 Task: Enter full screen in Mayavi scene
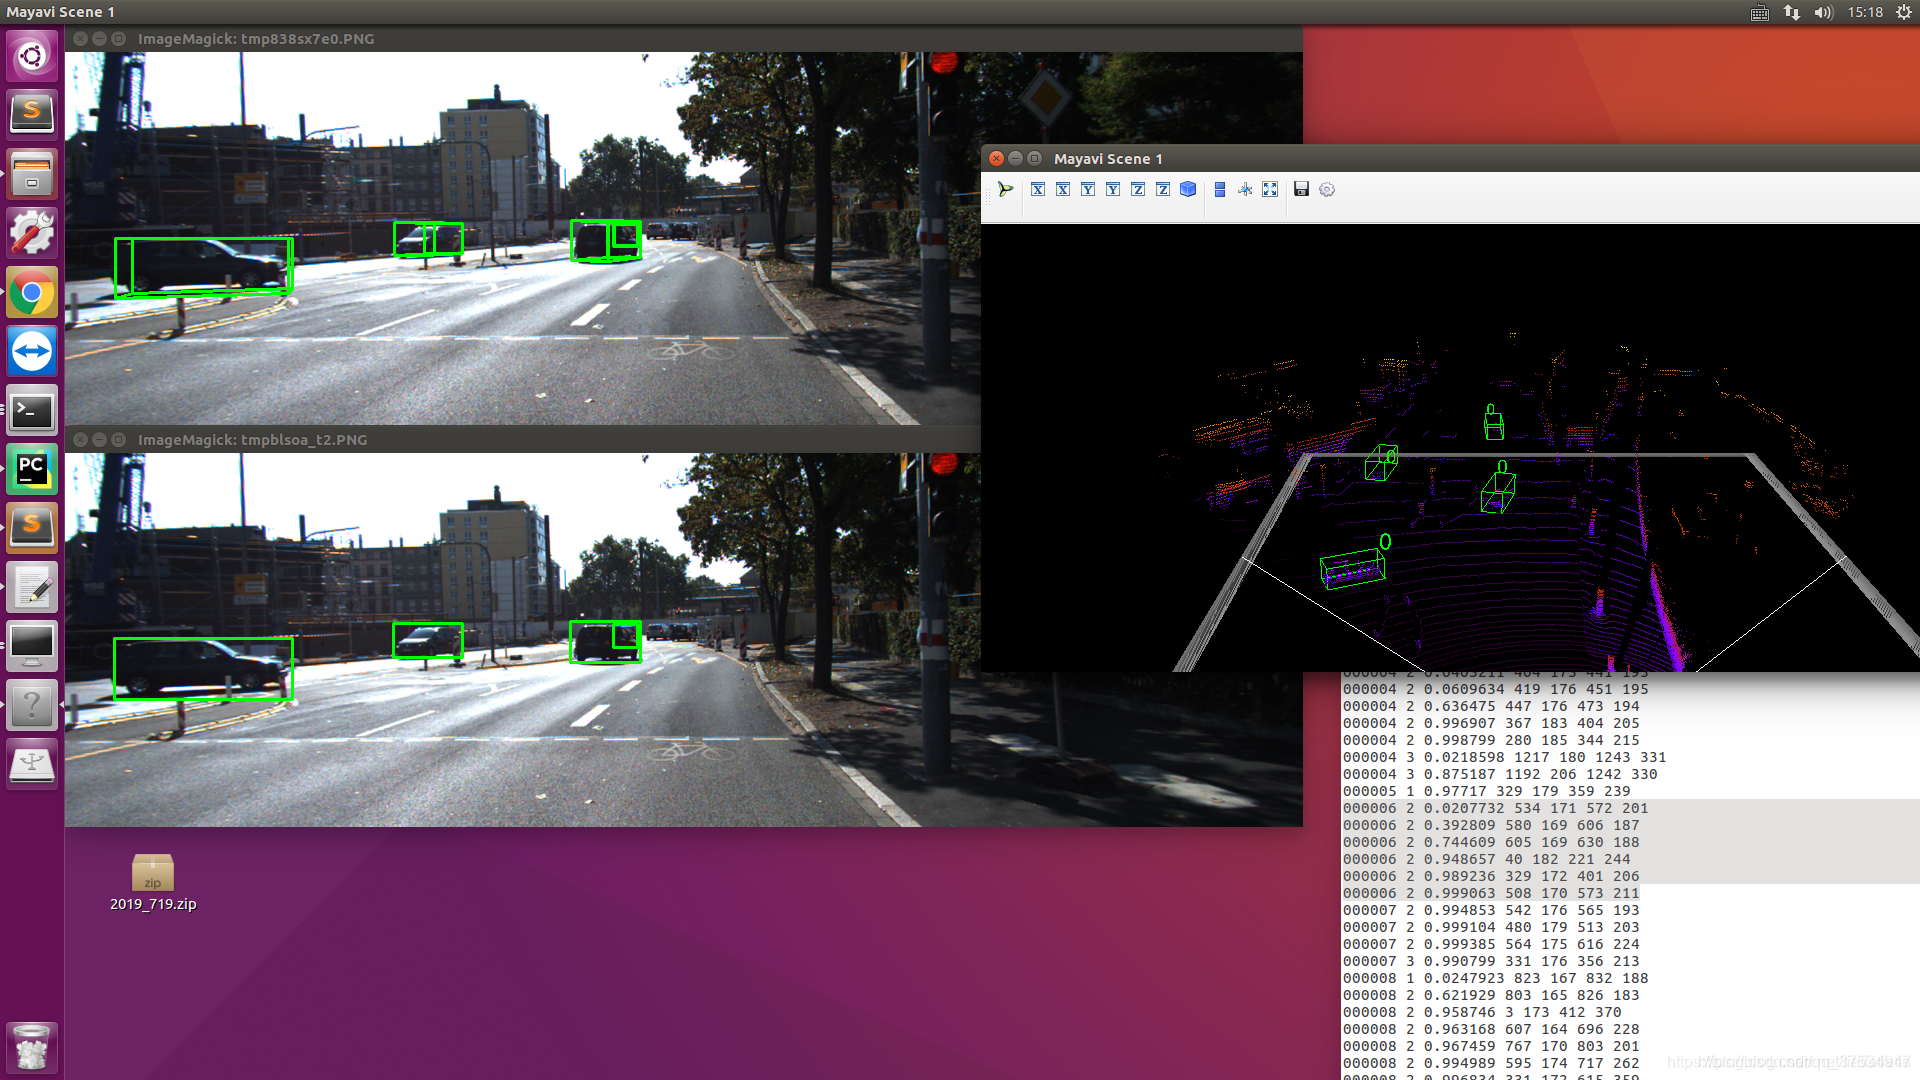1270,189
